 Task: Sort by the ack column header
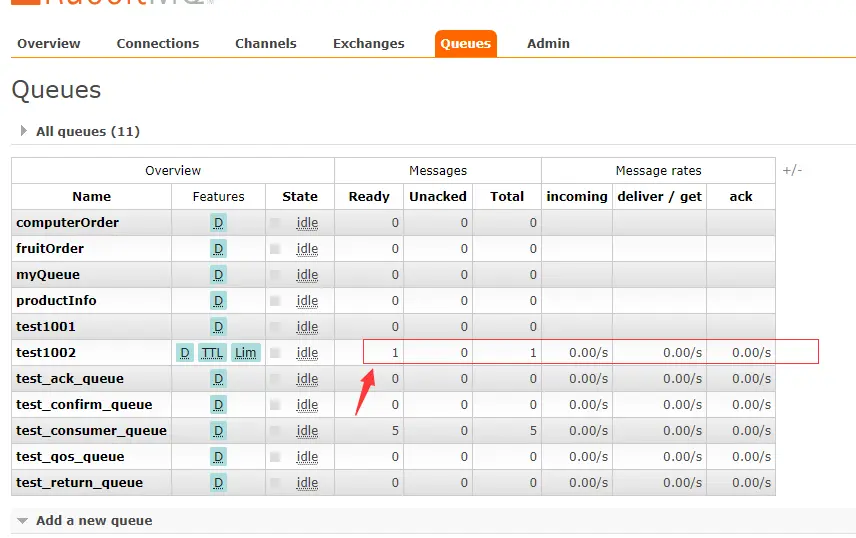tap(741, 197)
